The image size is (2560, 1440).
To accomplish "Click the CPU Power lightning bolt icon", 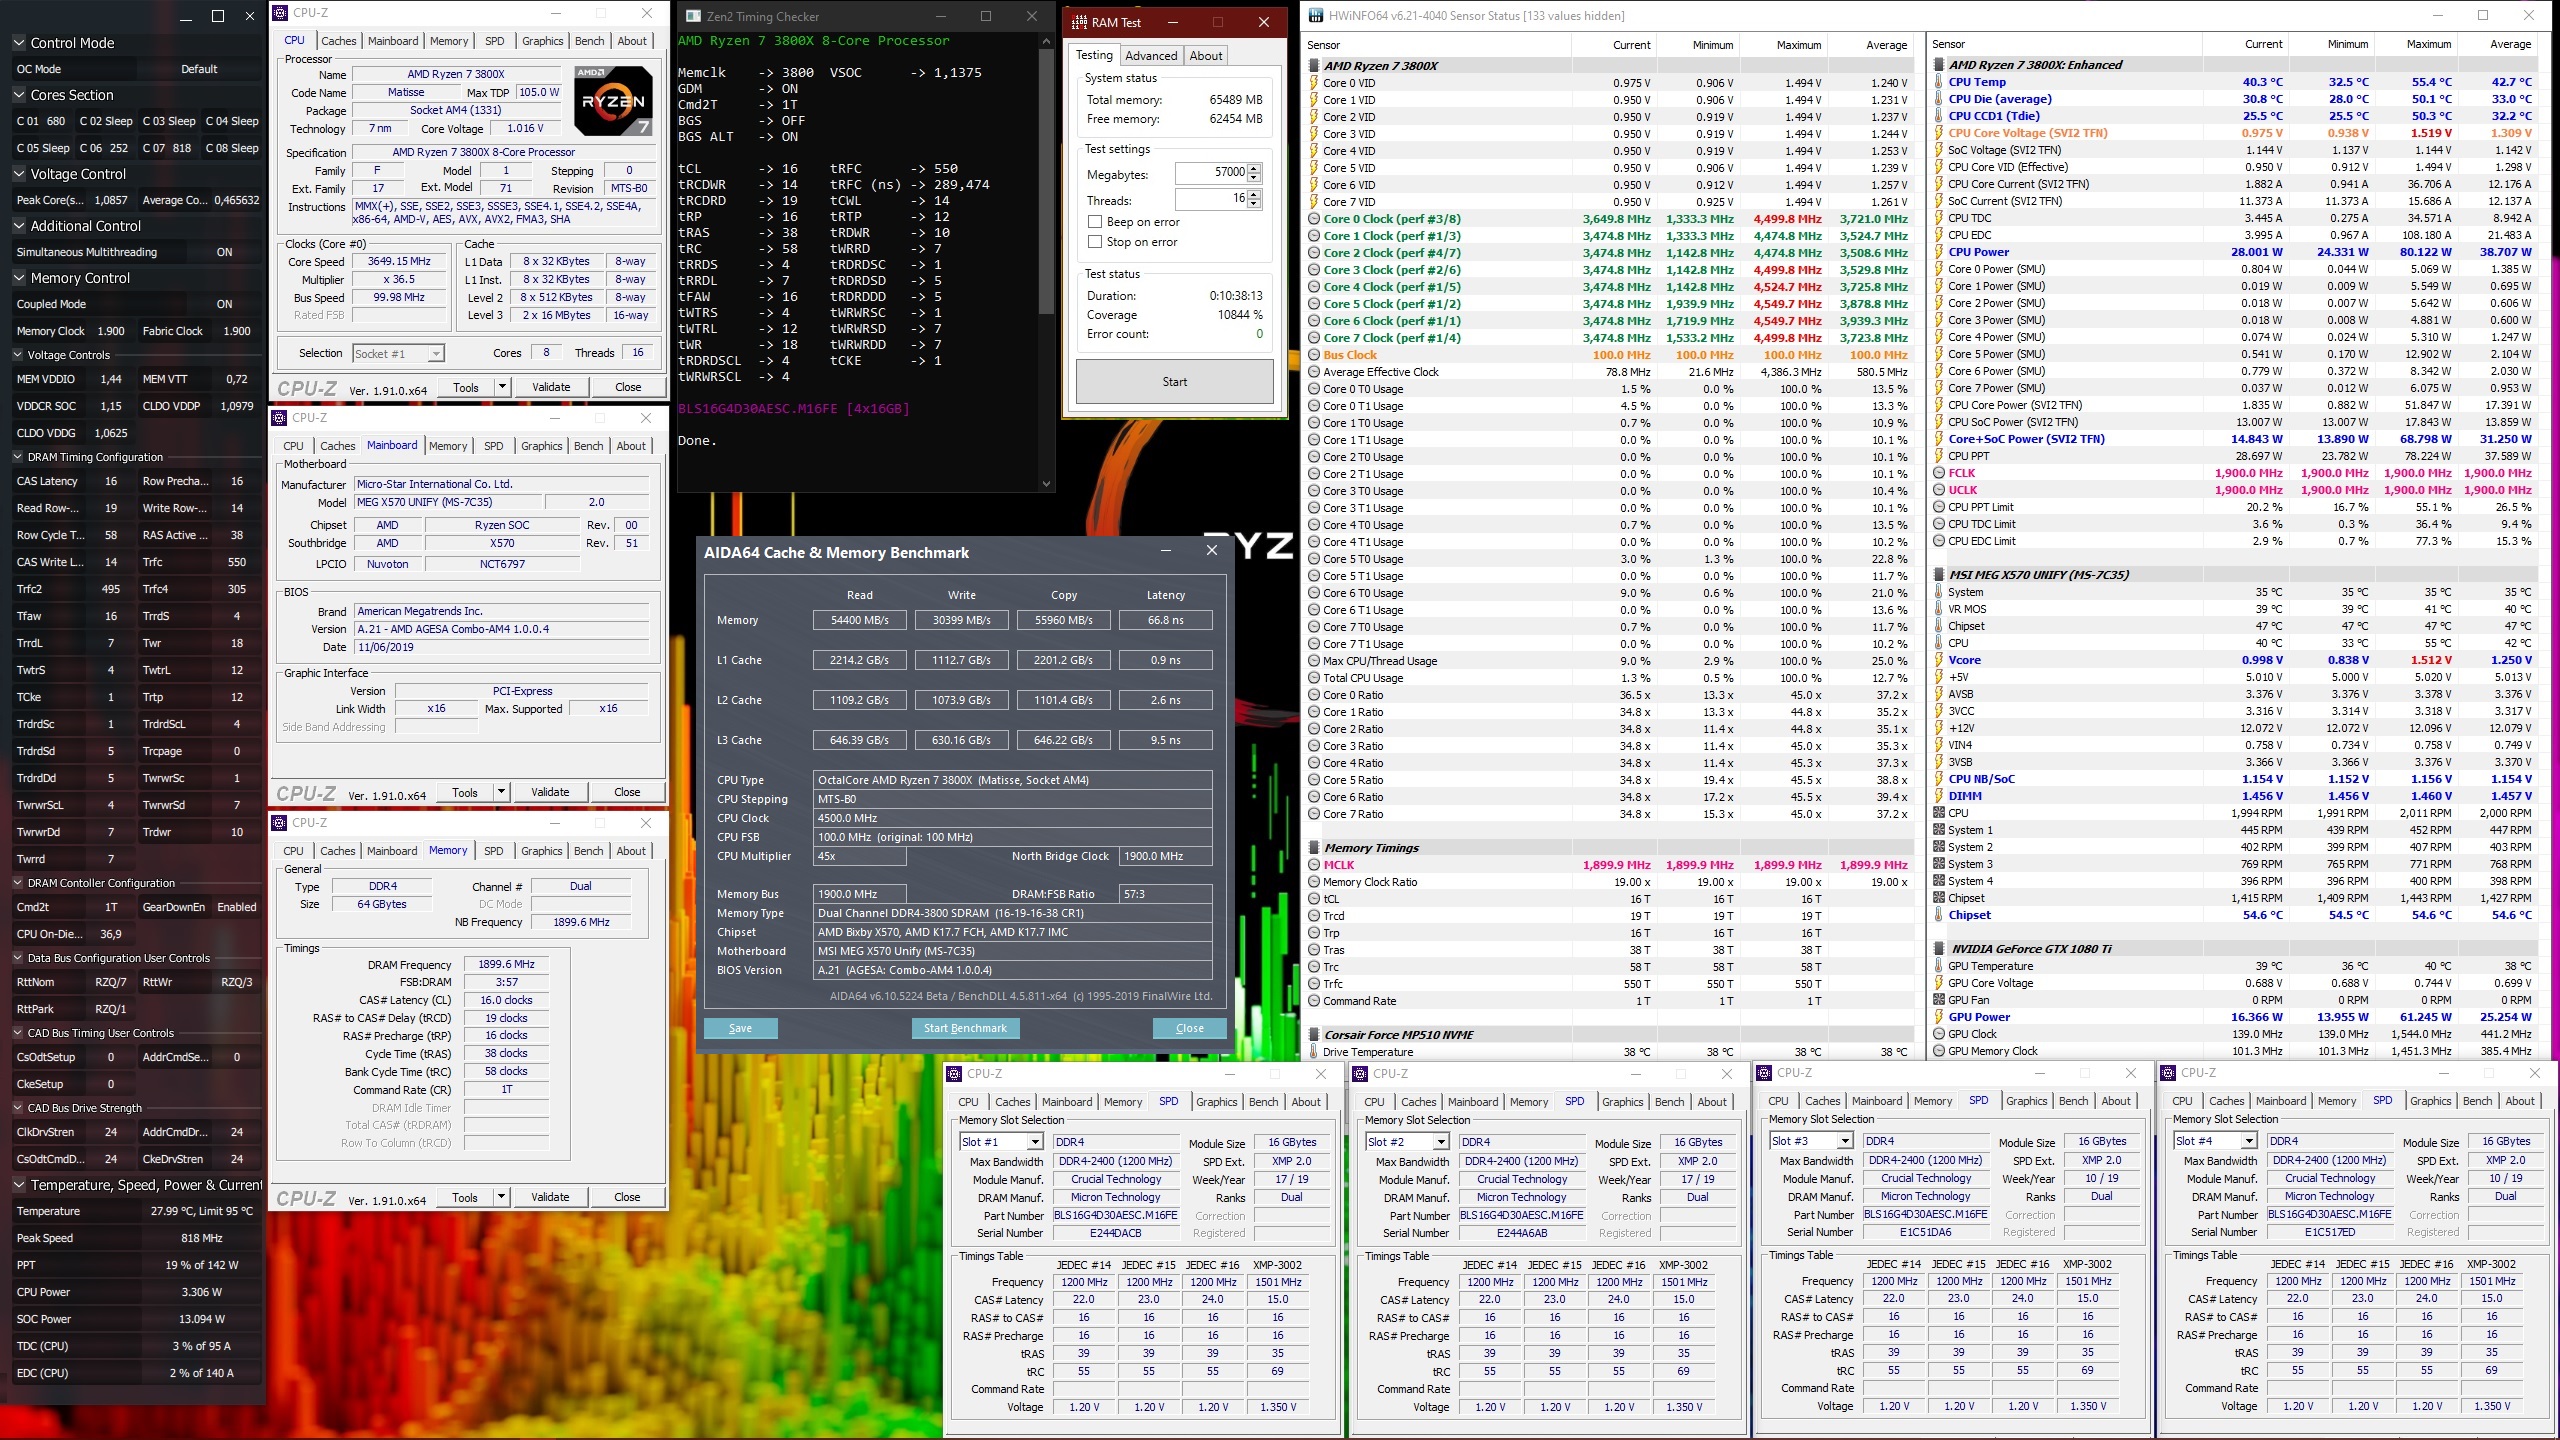I will [1938, 252].
